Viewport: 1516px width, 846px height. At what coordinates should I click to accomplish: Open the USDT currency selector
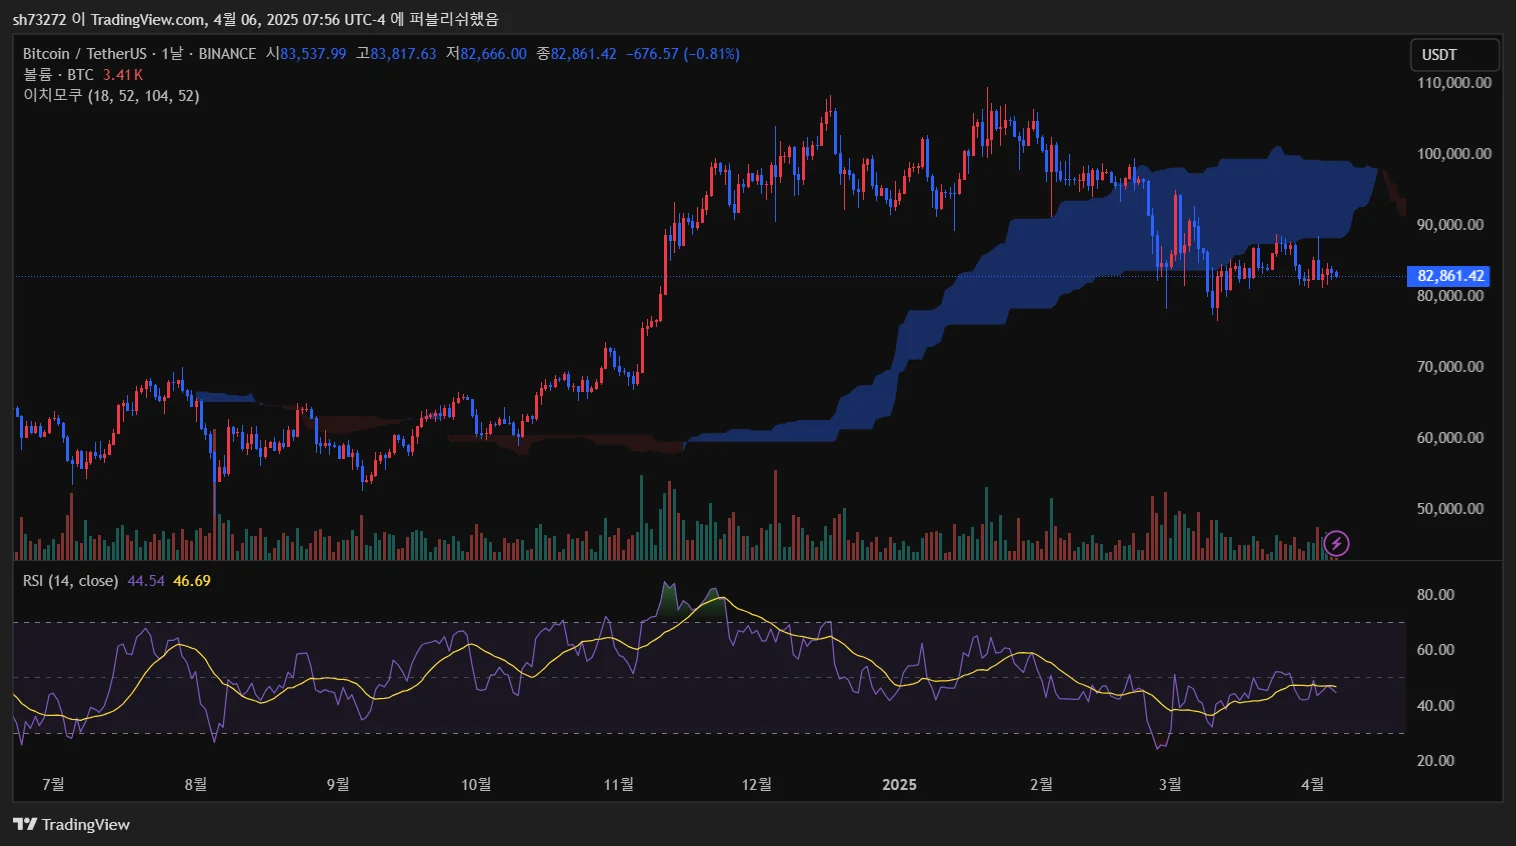coord(1455,54)
